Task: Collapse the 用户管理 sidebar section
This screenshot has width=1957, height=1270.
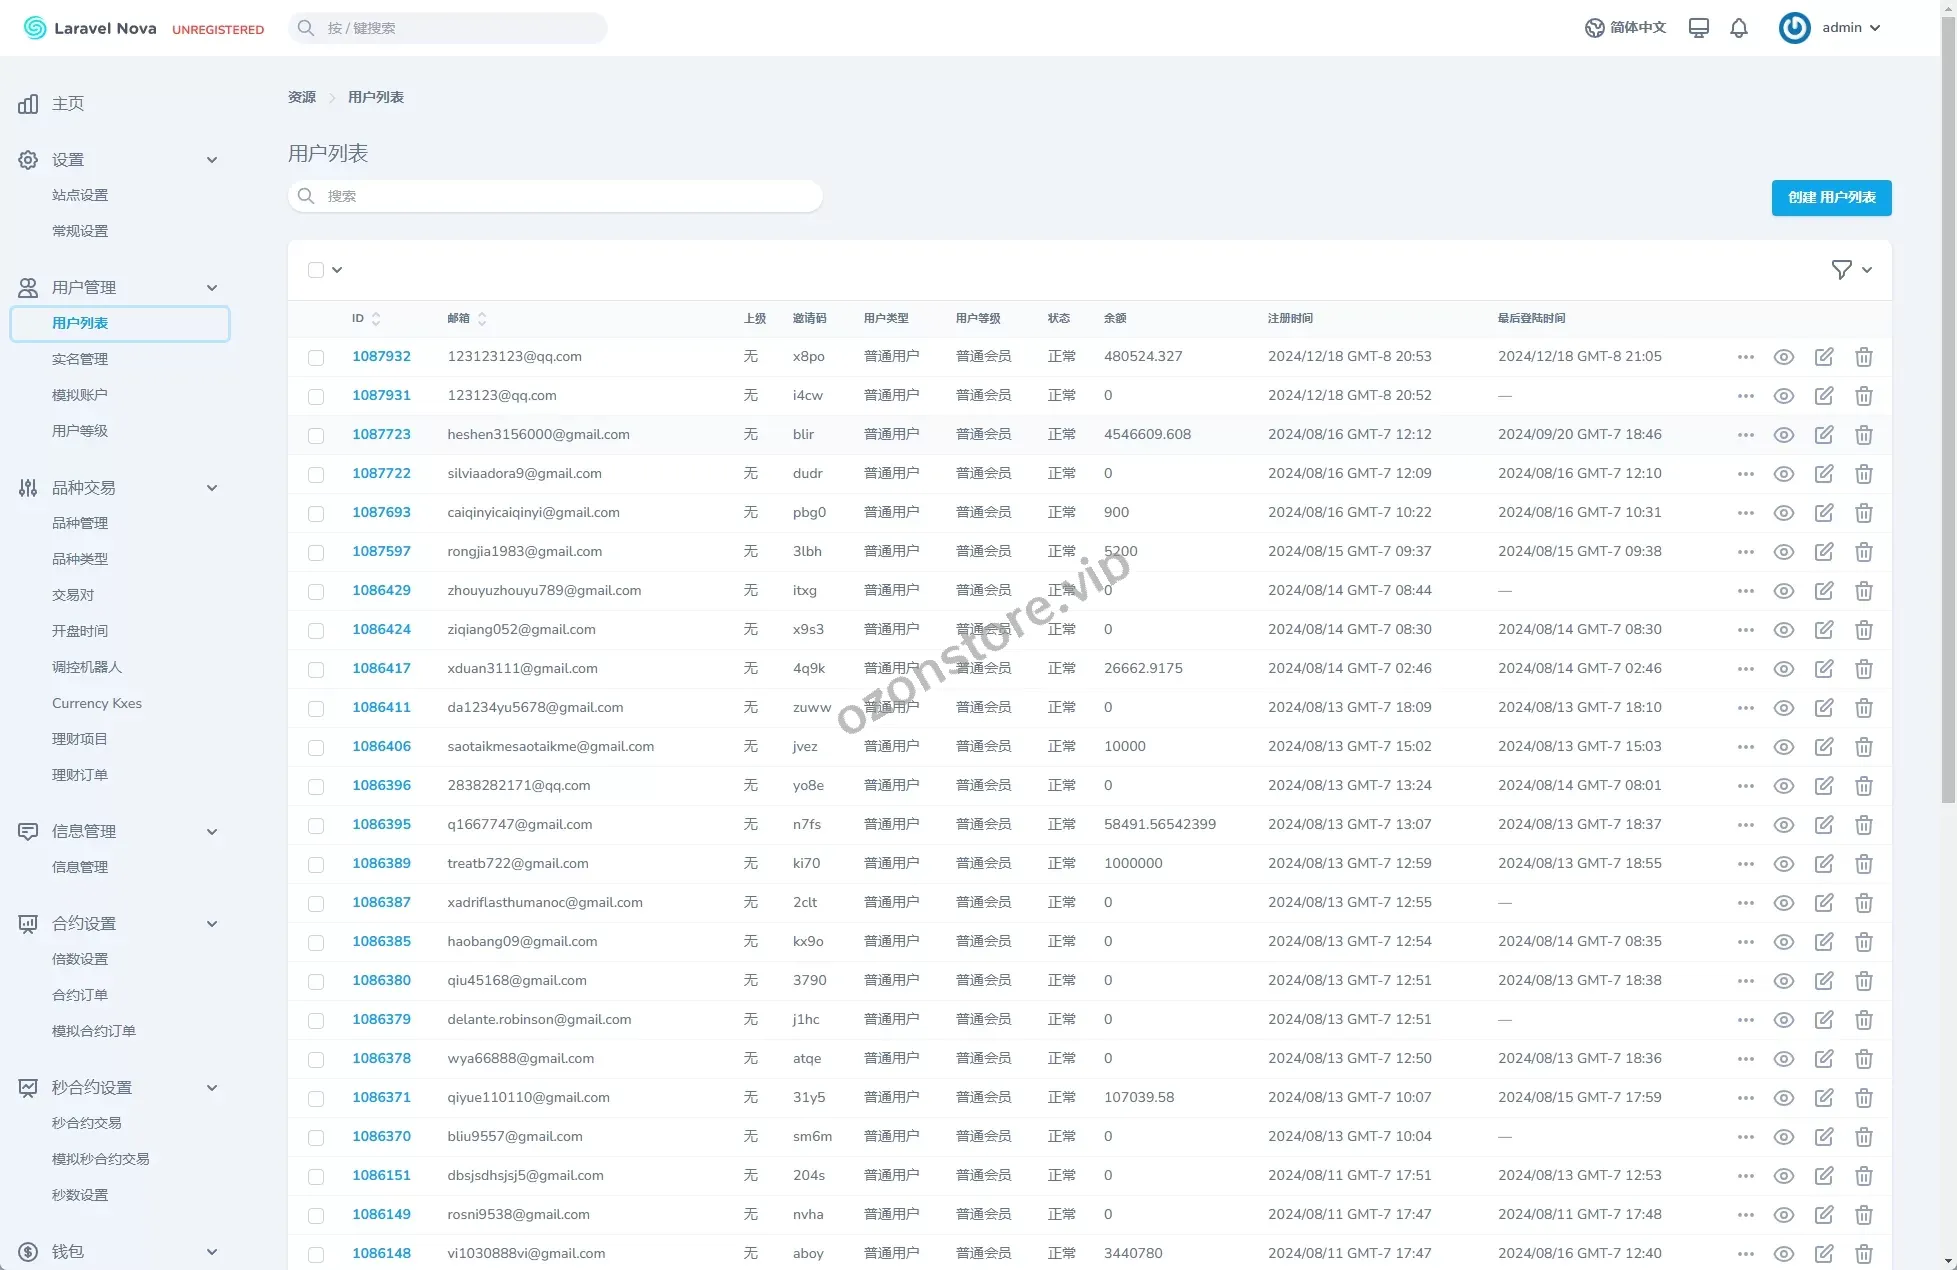Action: click(x=211, y=288)
